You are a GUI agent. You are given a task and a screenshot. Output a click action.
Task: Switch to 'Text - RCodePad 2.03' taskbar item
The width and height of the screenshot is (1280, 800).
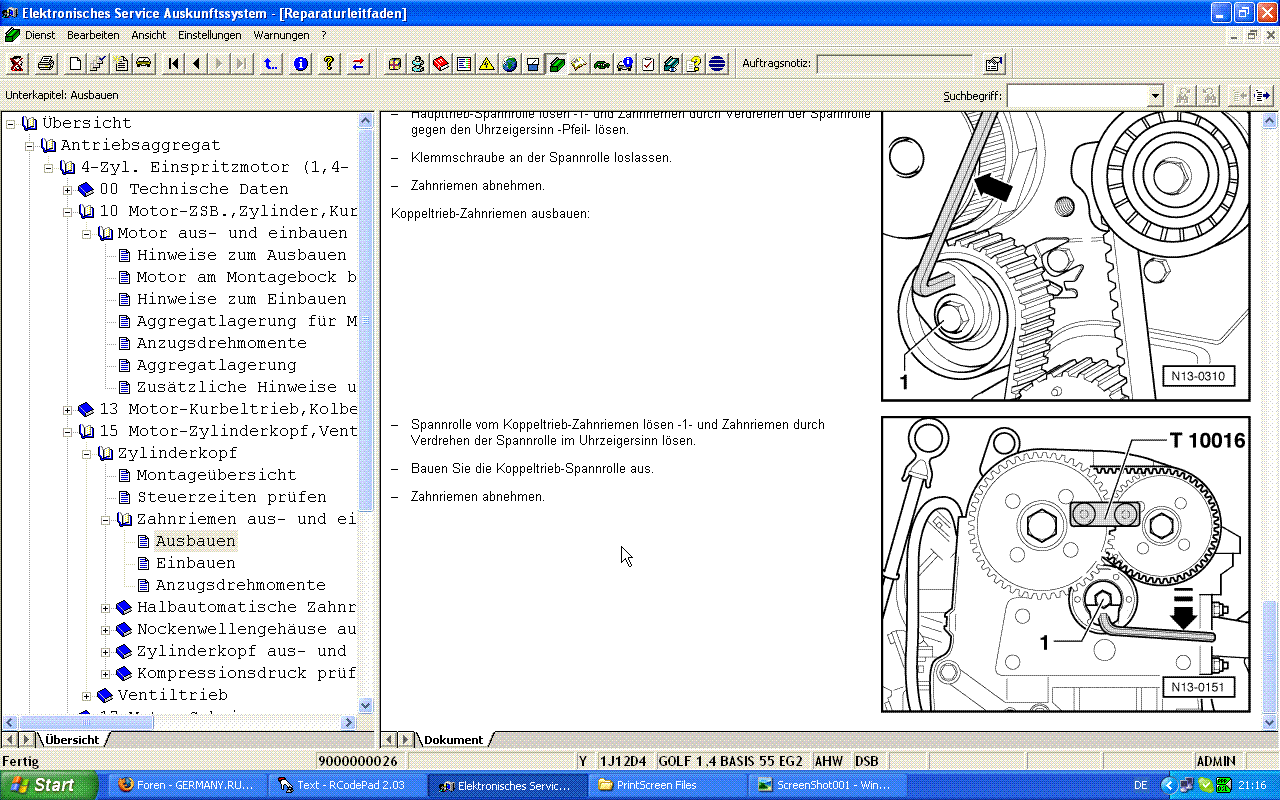348,785
